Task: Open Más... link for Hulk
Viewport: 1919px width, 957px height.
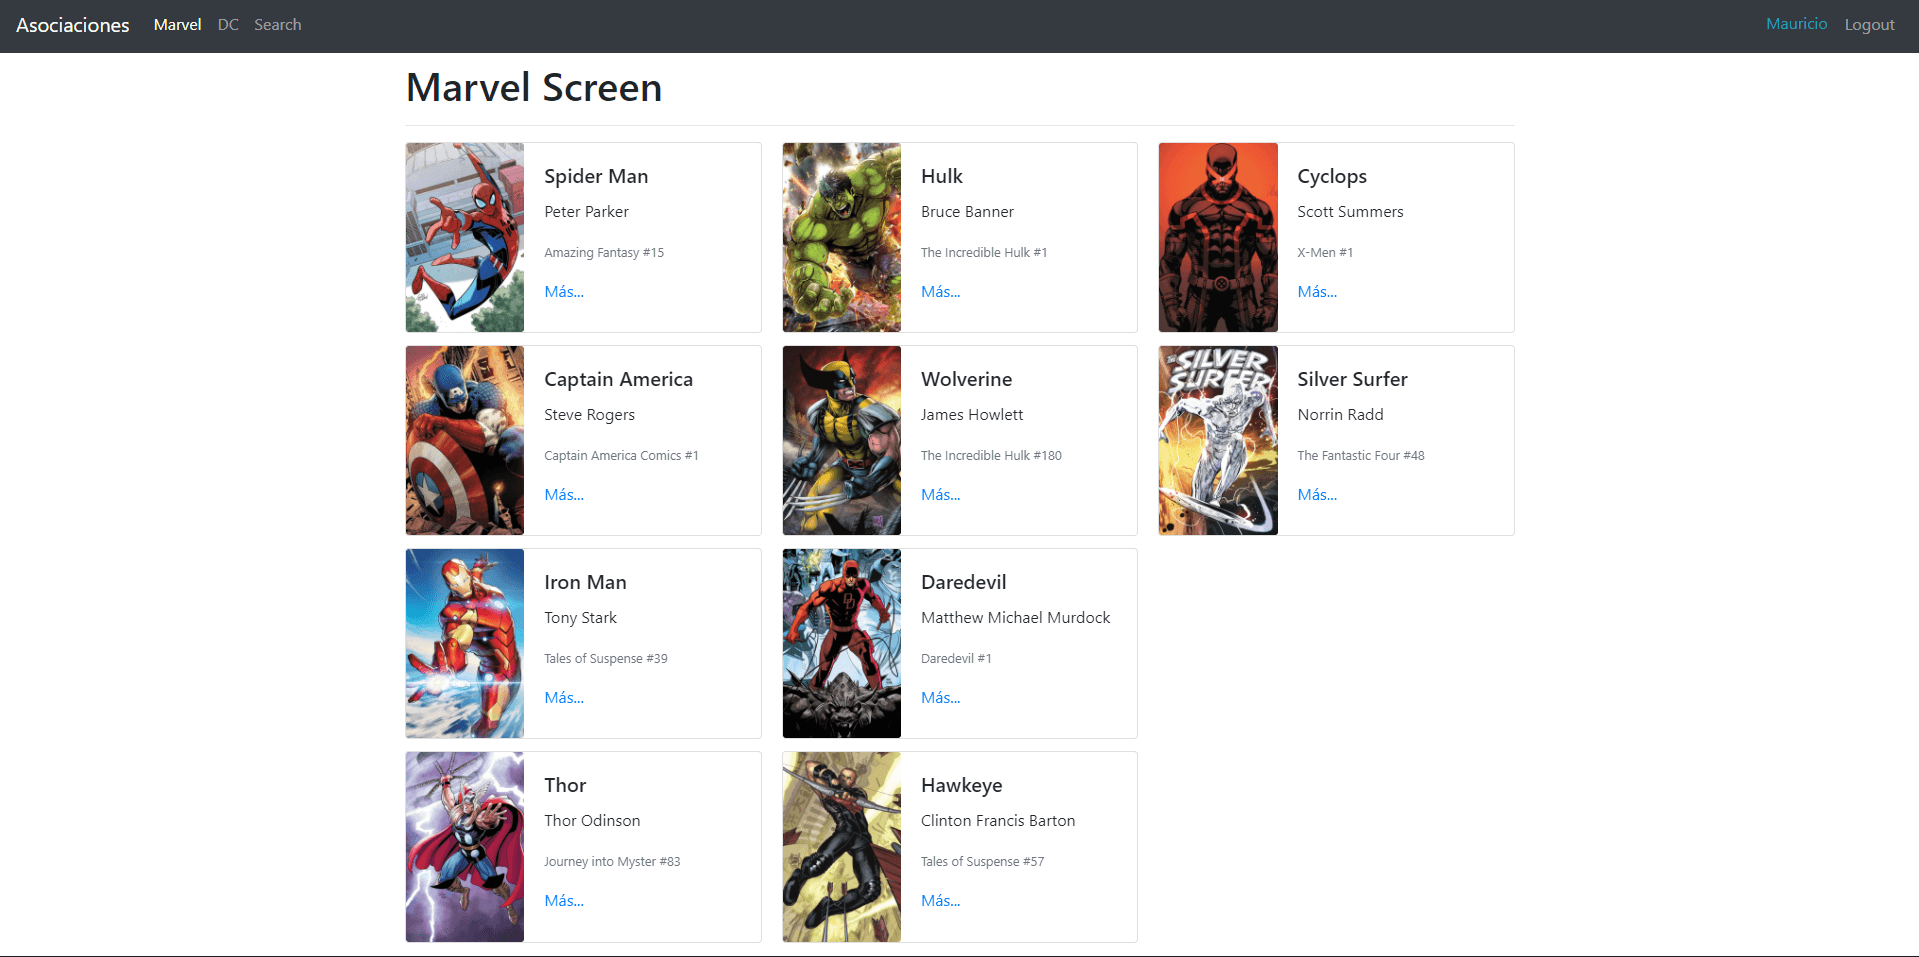Action: pyautogui.click(x=941, y=292)
